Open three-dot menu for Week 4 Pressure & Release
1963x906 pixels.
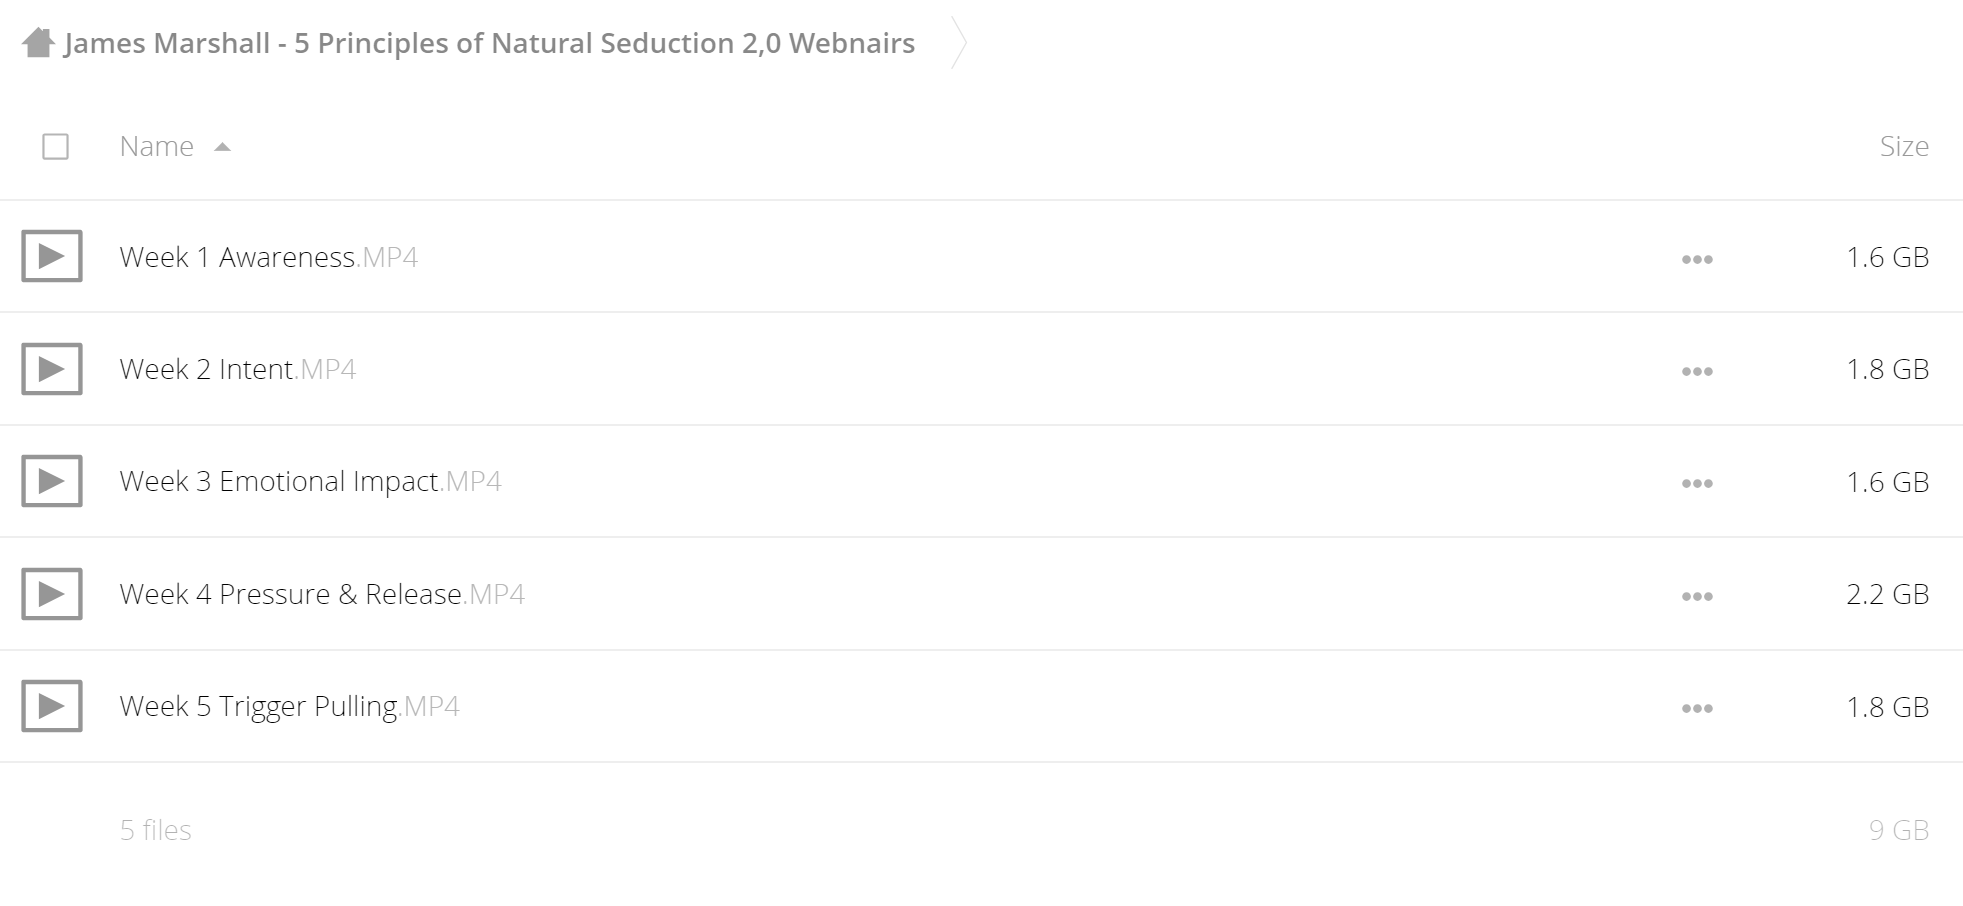(1697, 596)
